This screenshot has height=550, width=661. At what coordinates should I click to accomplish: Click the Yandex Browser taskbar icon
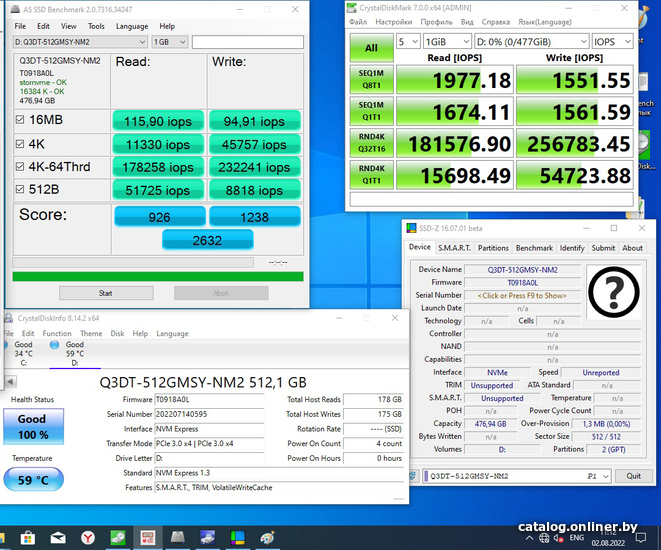coord(88,537)
